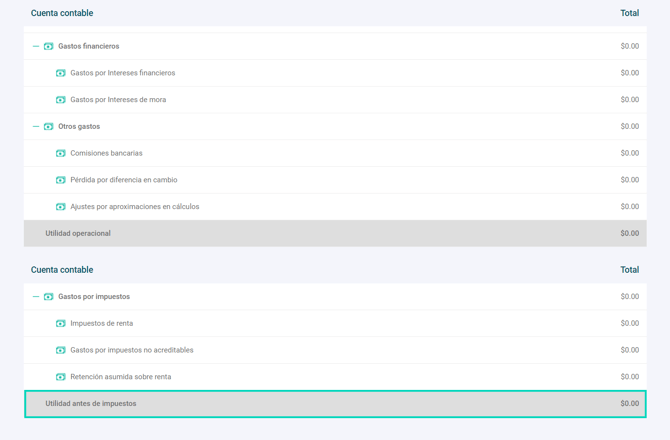This screenshot has height=440, width=670.
Task: Click the icon next to Gastos por Intereses financieros
Action: point(60,73)
